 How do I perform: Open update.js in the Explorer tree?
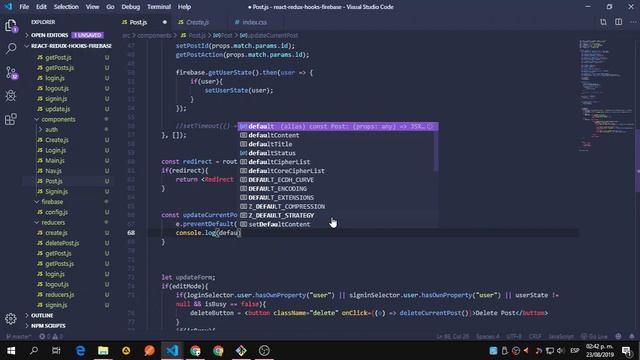(58, 109)
